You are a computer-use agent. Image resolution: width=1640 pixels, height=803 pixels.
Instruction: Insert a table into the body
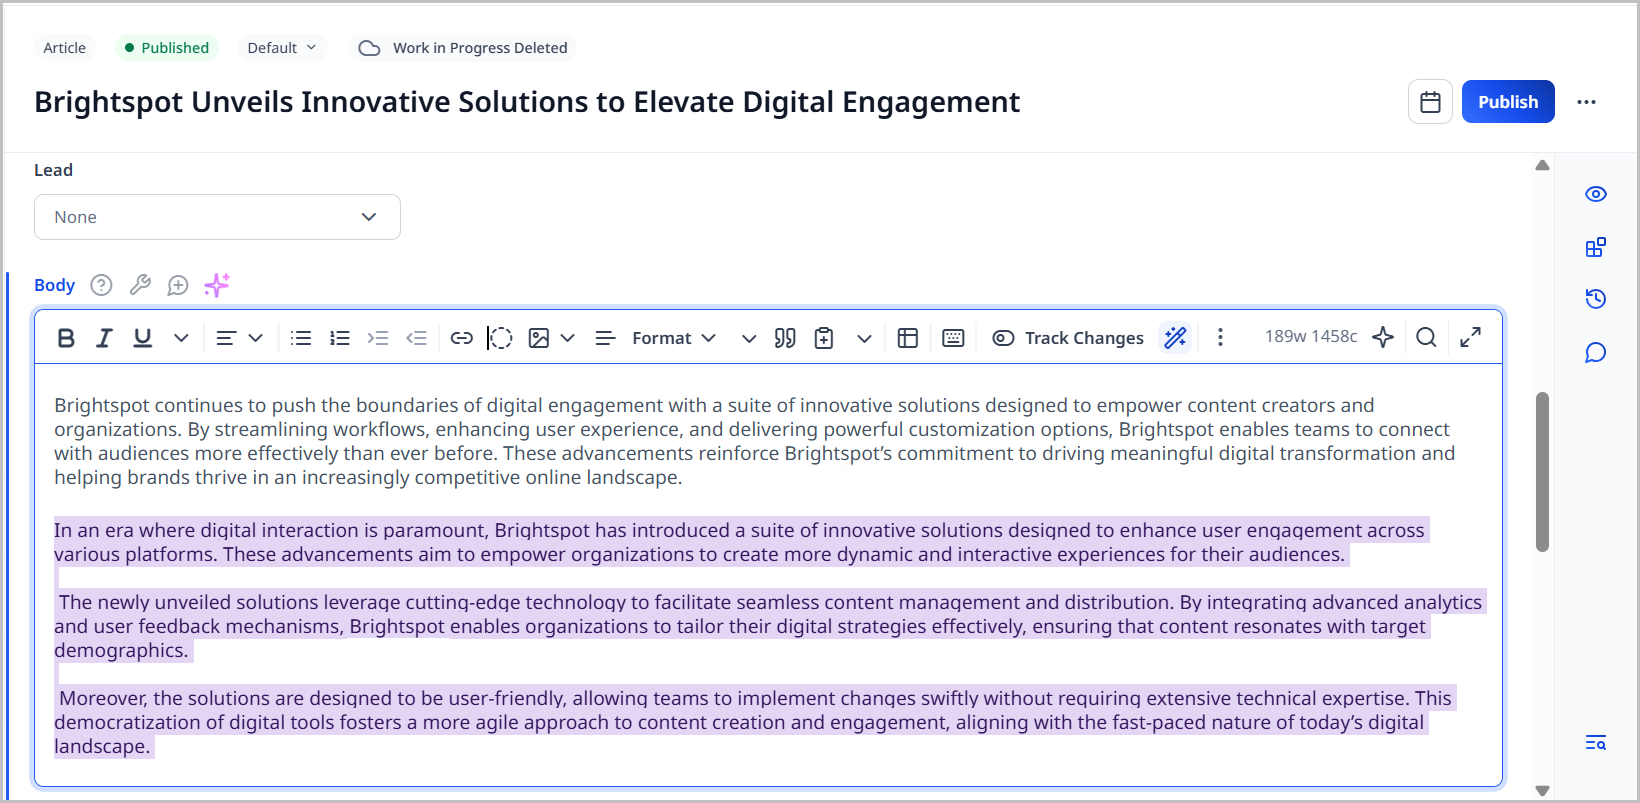907,338
